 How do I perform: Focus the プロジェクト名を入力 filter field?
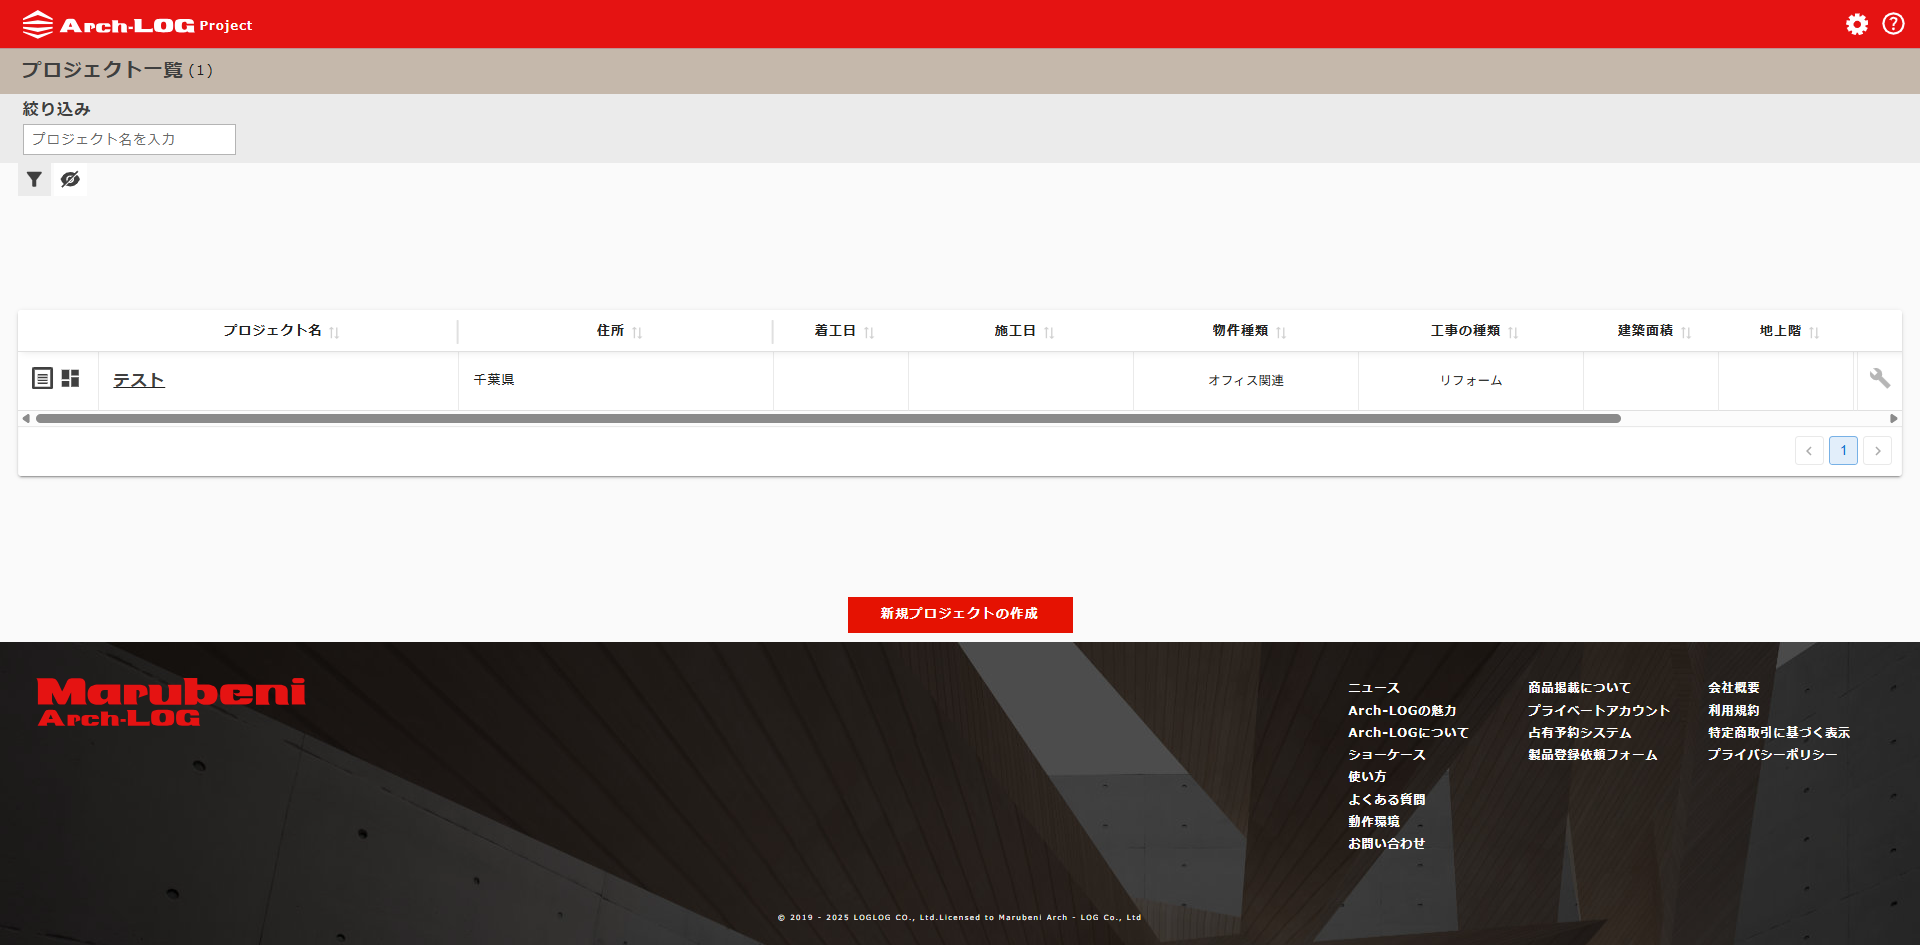[x=129, y=139]
